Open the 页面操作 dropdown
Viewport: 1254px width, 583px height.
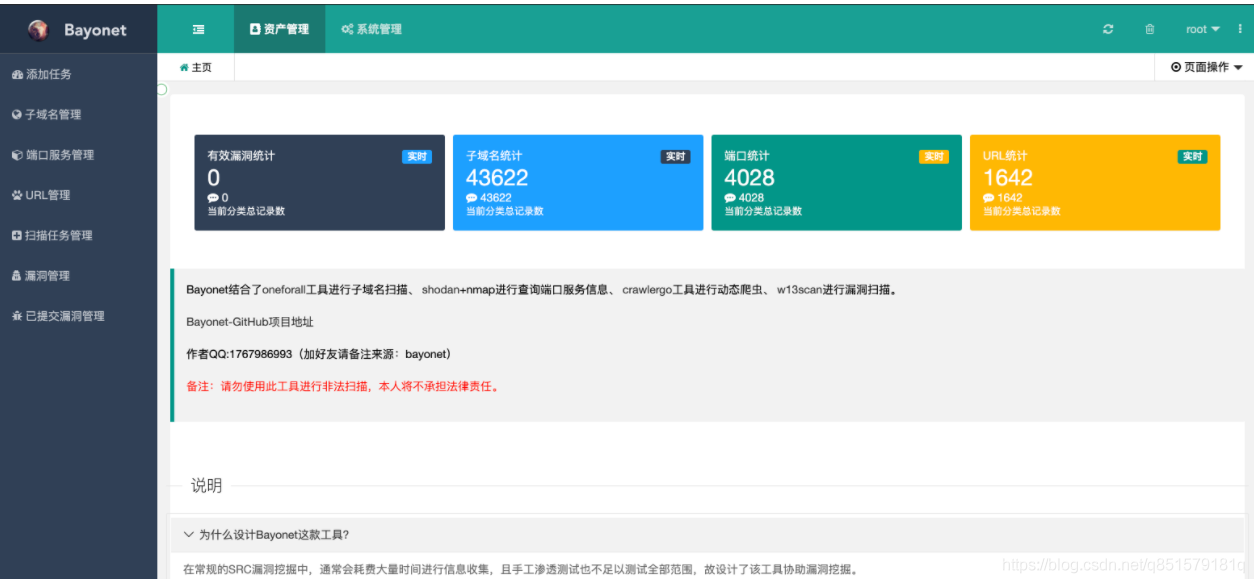tap(1206, 67)
